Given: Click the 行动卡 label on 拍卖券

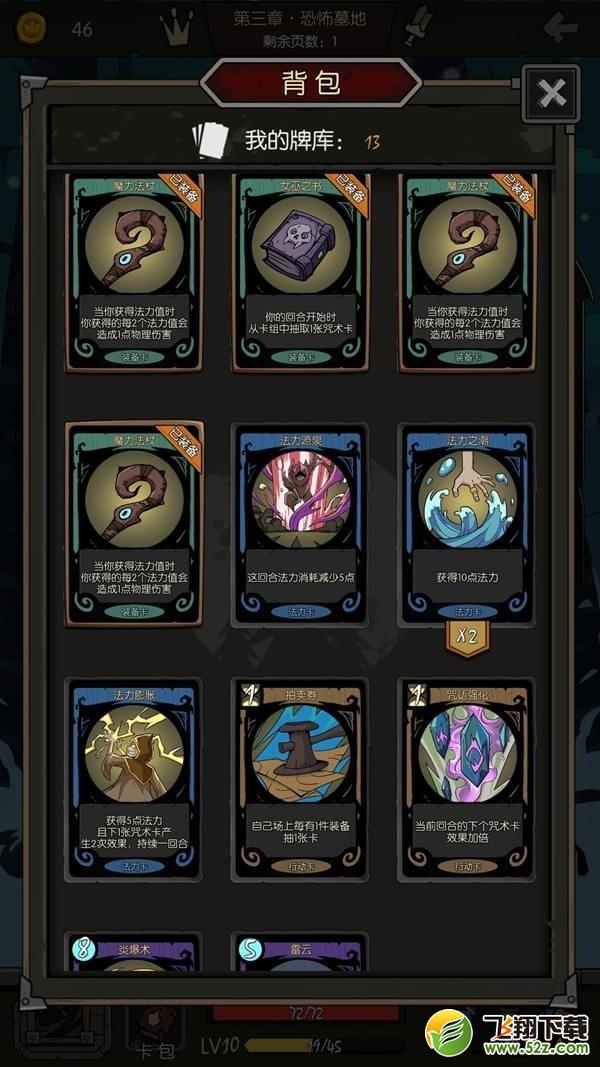Looking at the screenshot, I should point(300,866).
